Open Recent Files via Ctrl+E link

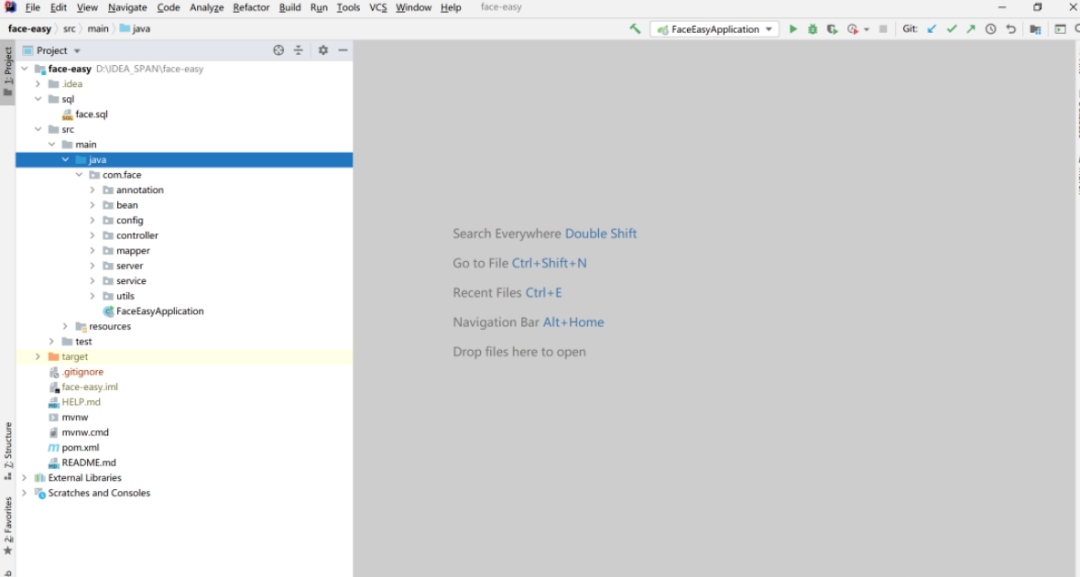coord(544,292)
